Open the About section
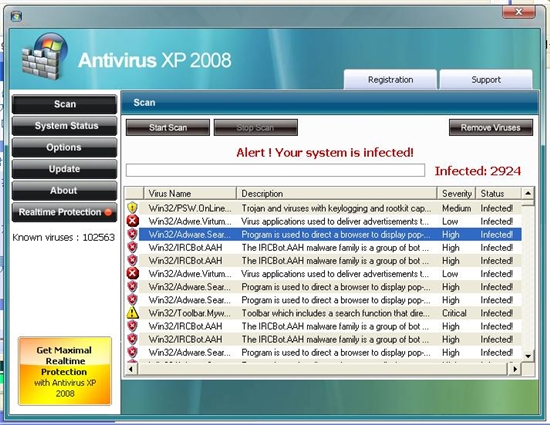550x425 pixels. 65,190
